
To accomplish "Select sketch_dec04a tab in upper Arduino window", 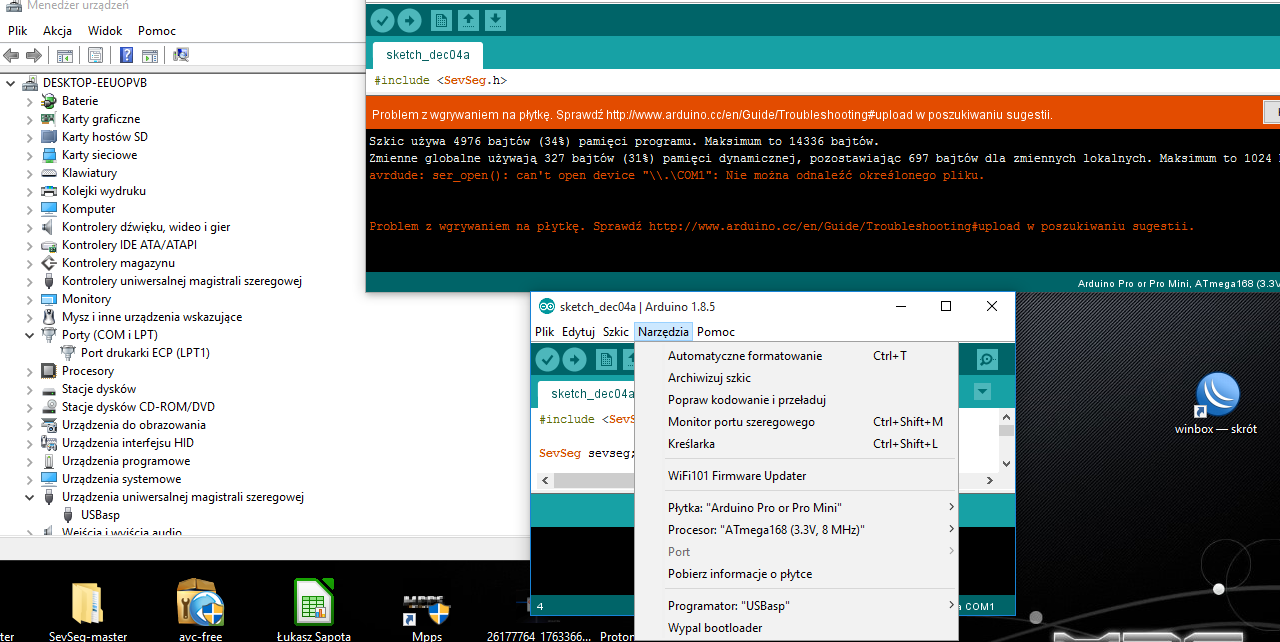I will [428, 55].
